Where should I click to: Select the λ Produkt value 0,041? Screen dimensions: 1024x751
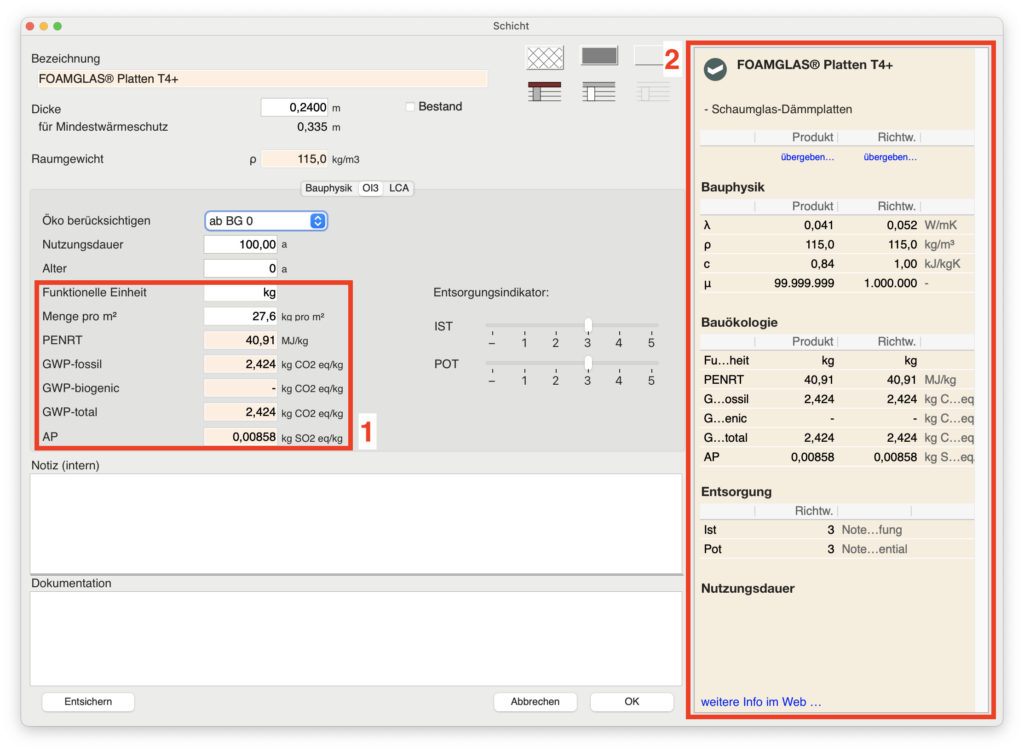(818, 225)
